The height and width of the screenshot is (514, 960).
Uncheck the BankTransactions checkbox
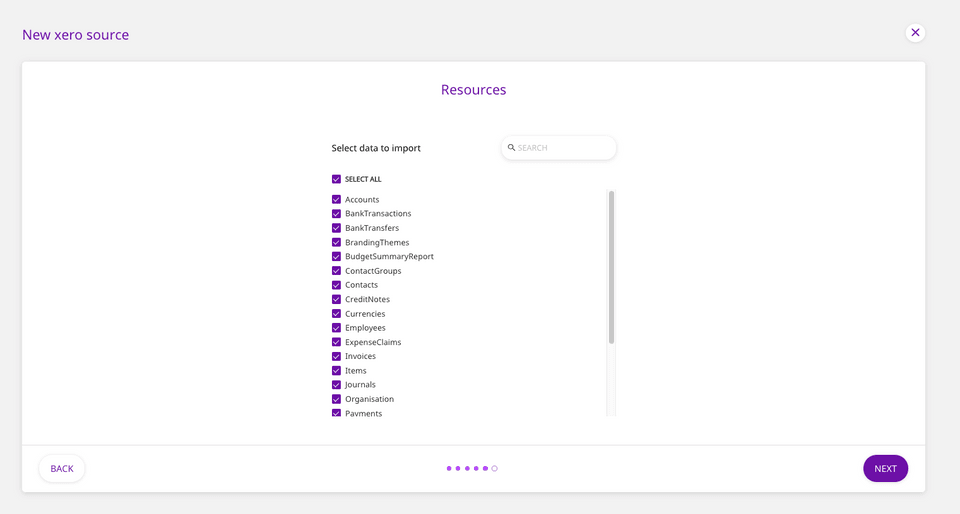[336, 214]
